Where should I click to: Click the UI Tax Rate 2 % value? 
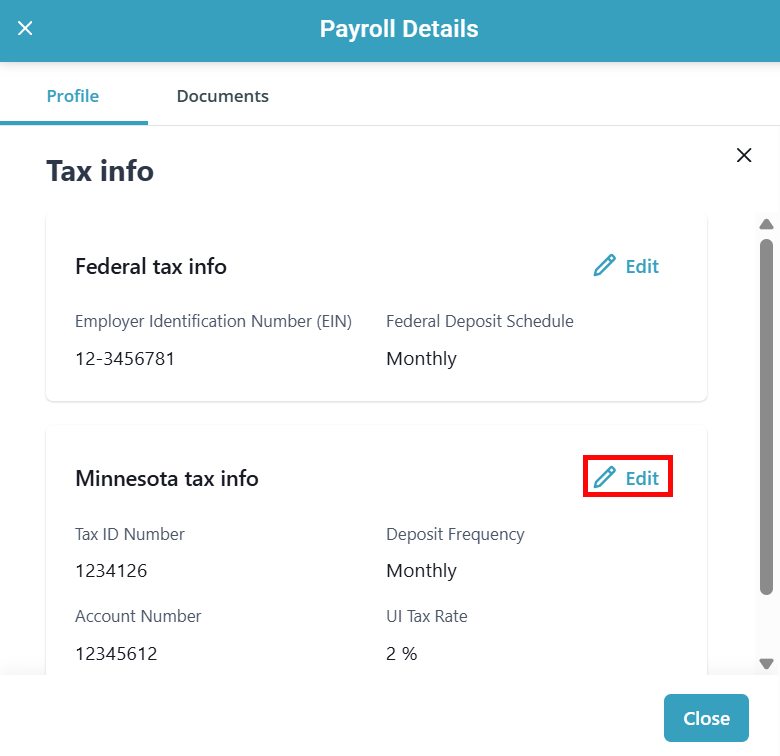[402, 654]
